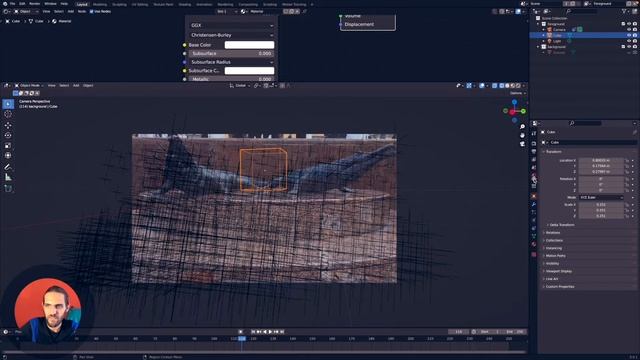Expand the Relations panel
Image resolution: width=640 pixels, height=360 pixels.
553,233
